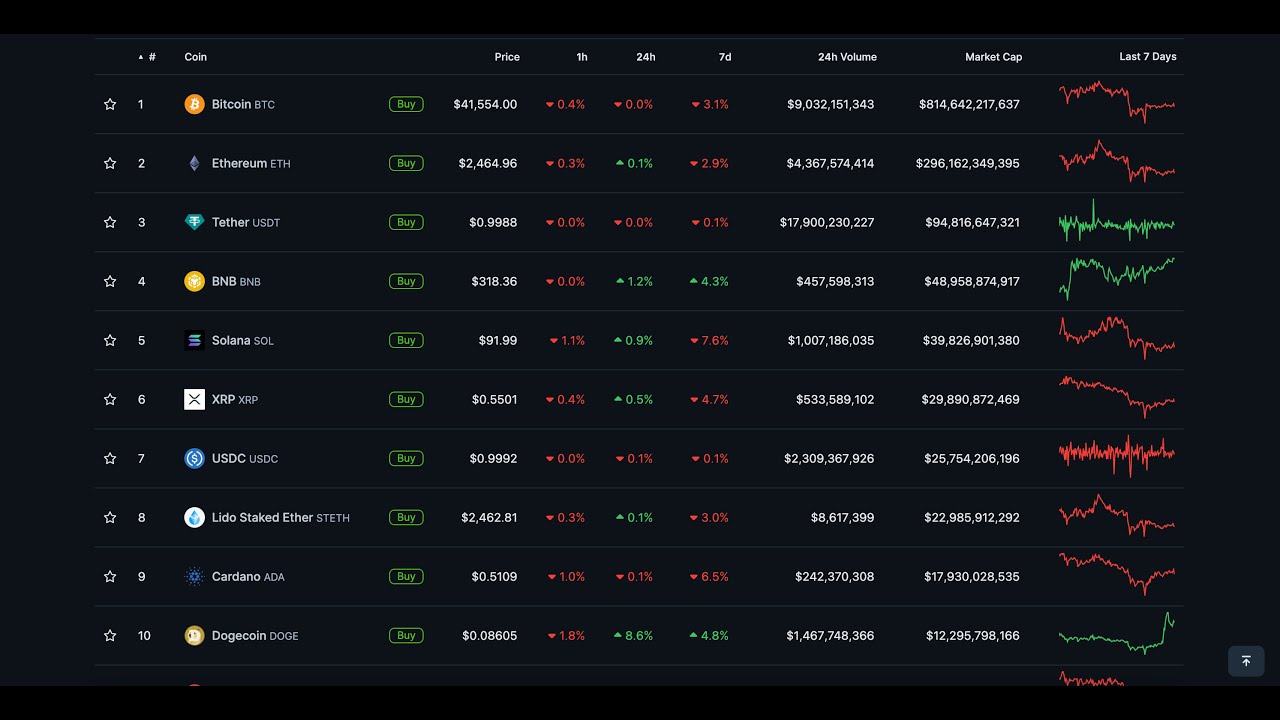Click the Buy button for USDC
1280x720 pixels.
406,458
